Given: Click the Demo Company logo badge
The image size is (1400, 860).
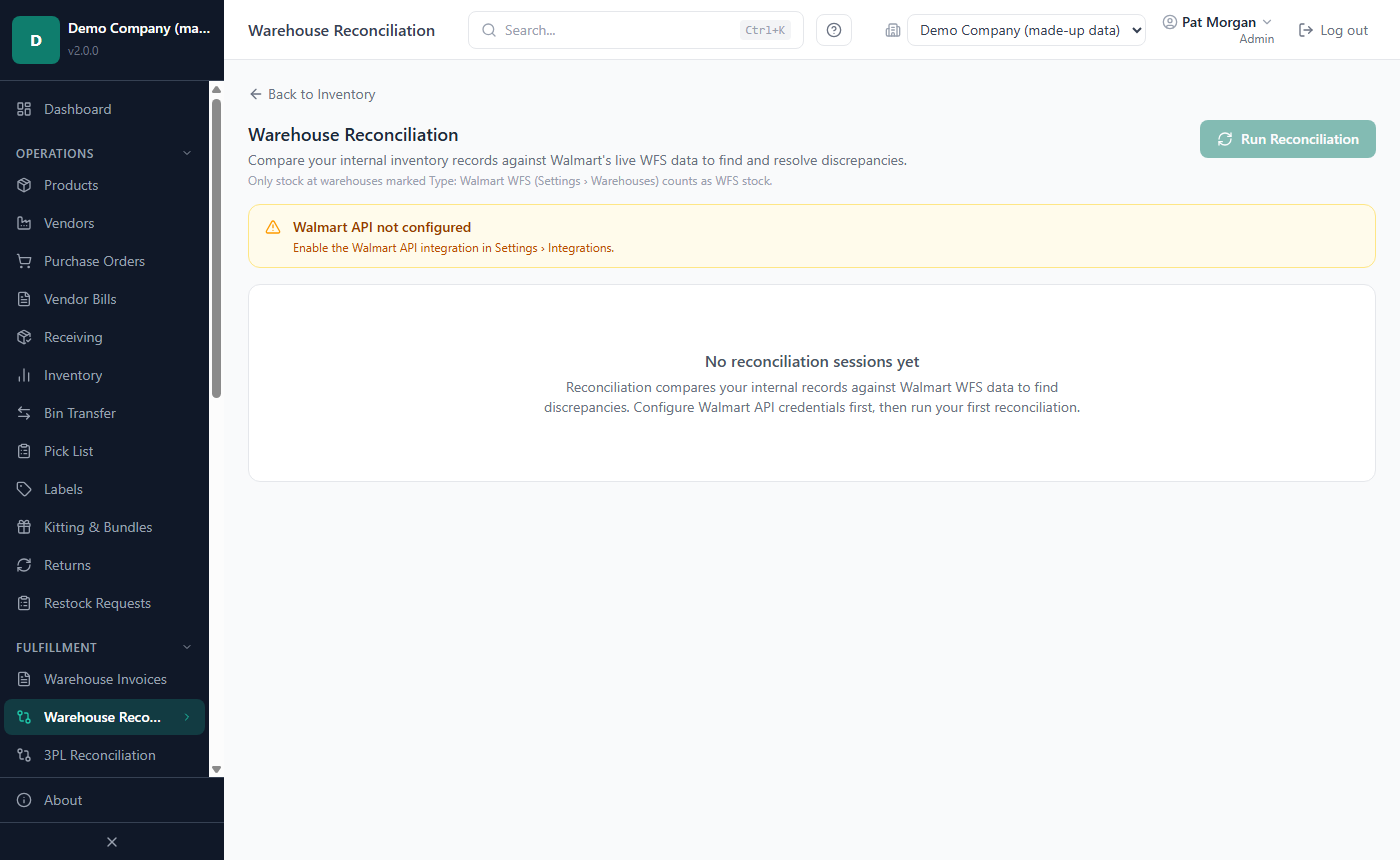Looking at the screenshot, I should 36,40.
